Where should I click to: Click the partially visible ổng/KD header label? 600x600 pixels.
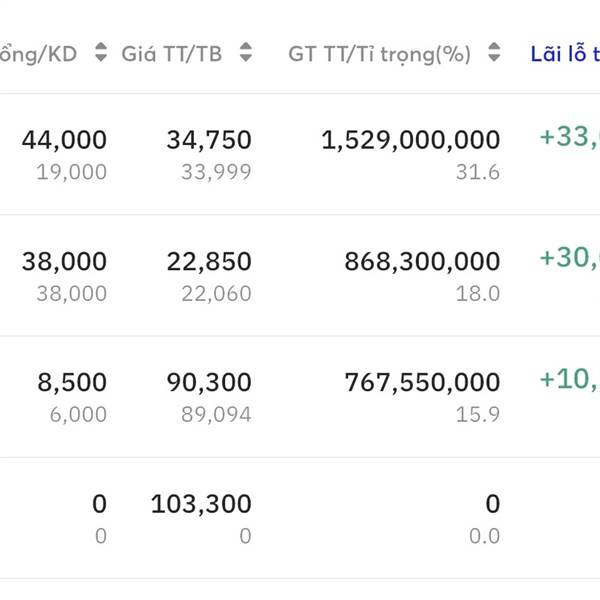tap(40, 54)
